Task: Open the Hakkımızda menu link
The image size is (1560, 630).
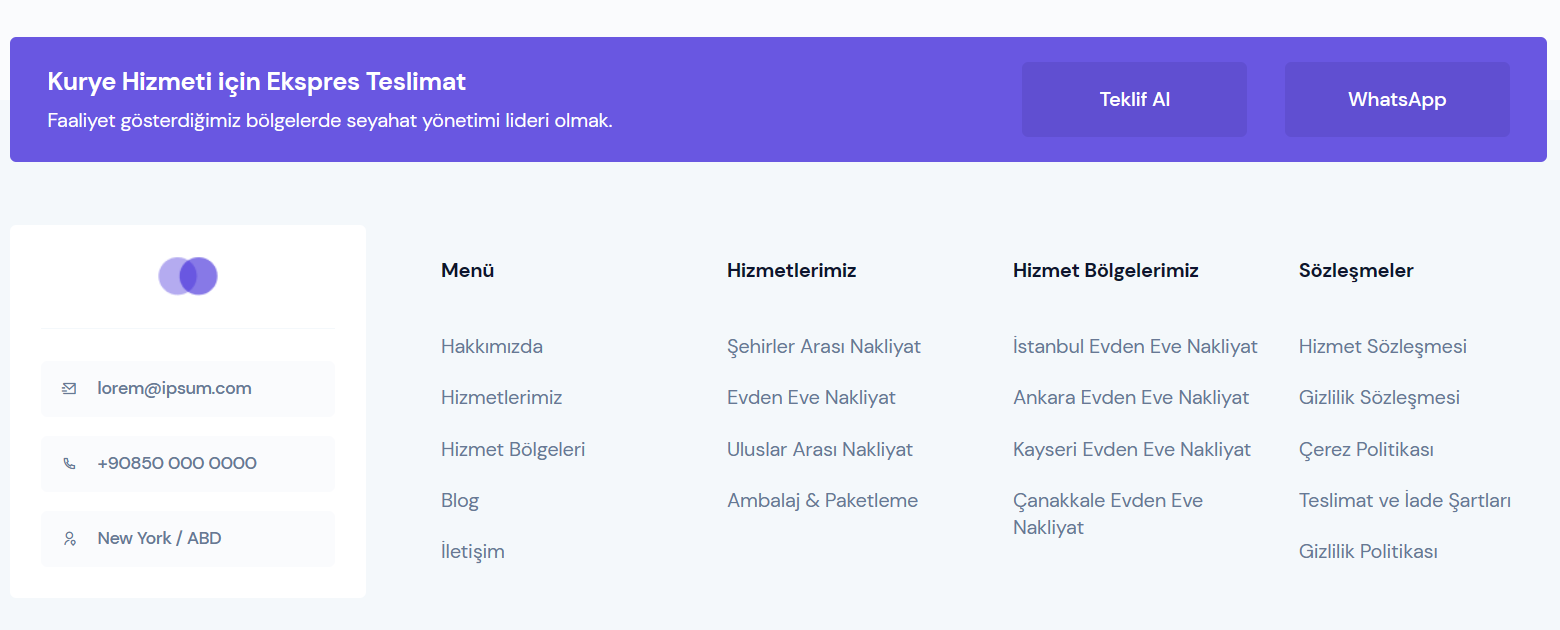Action: tap(492, 347)
